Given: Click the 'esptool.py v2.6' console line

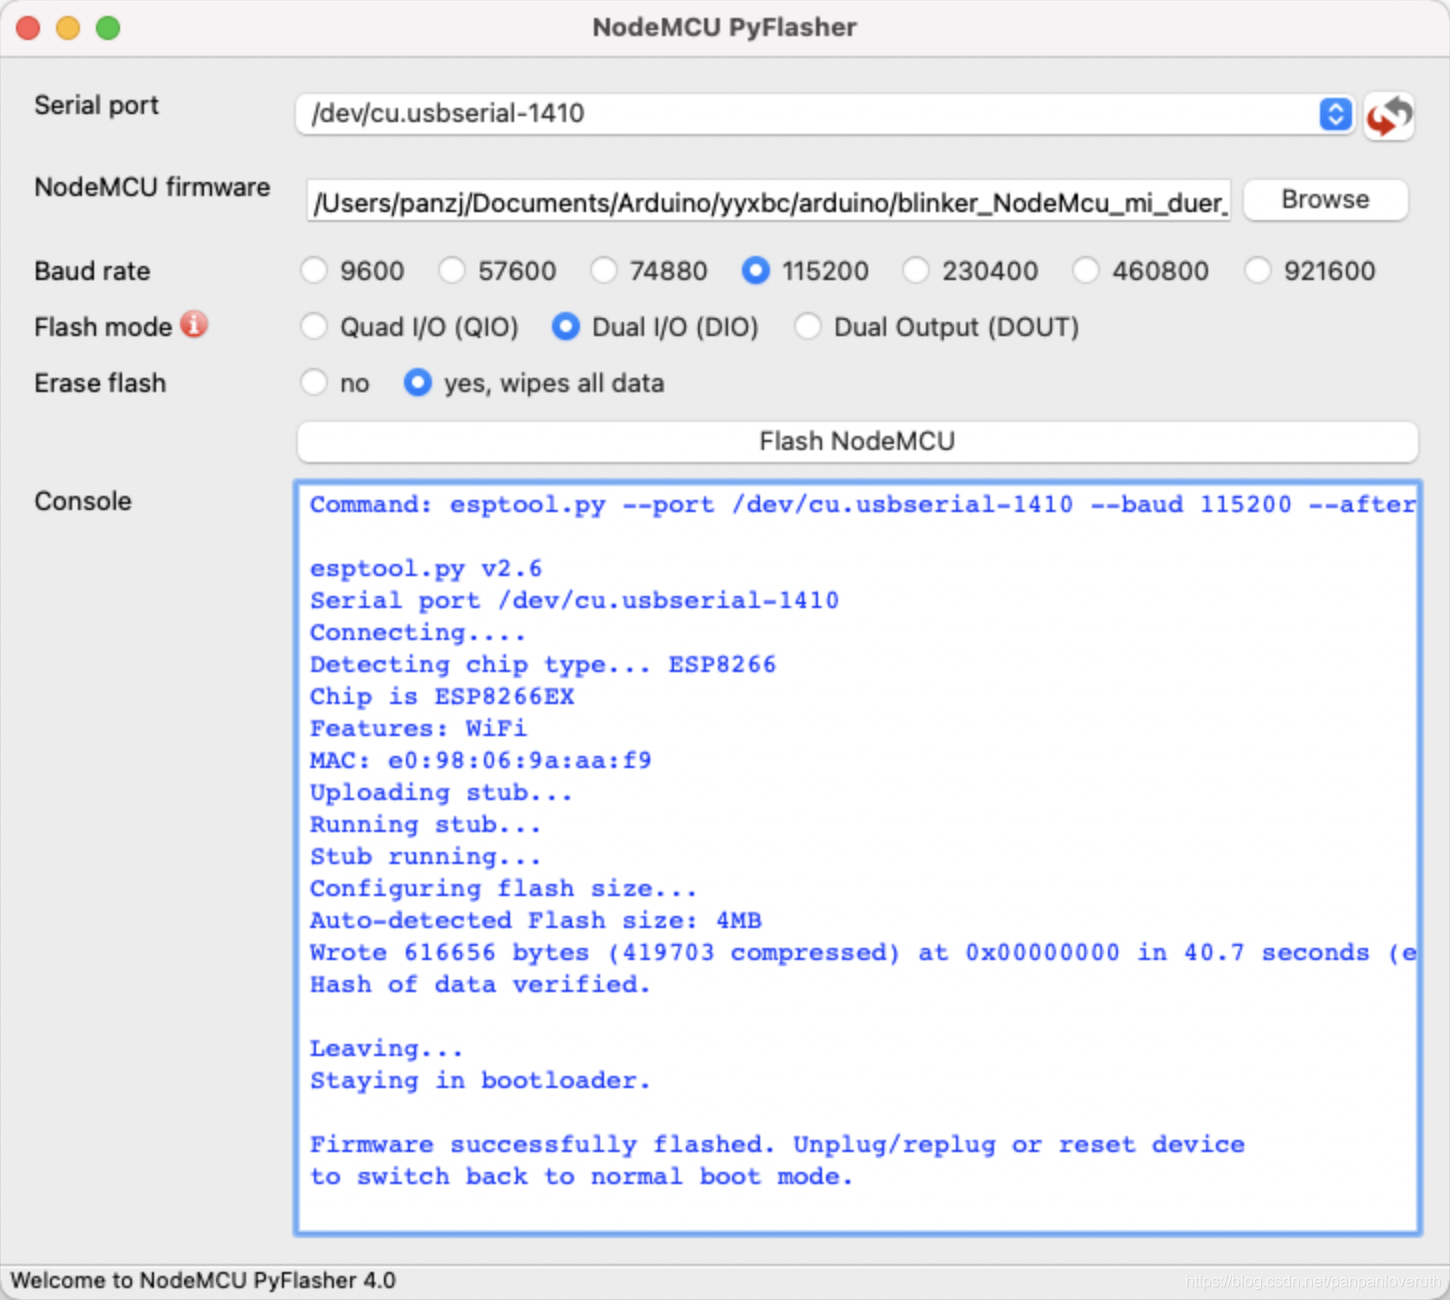Looking at the screenshot, I should pyautogui.click(x=426, y=568).
